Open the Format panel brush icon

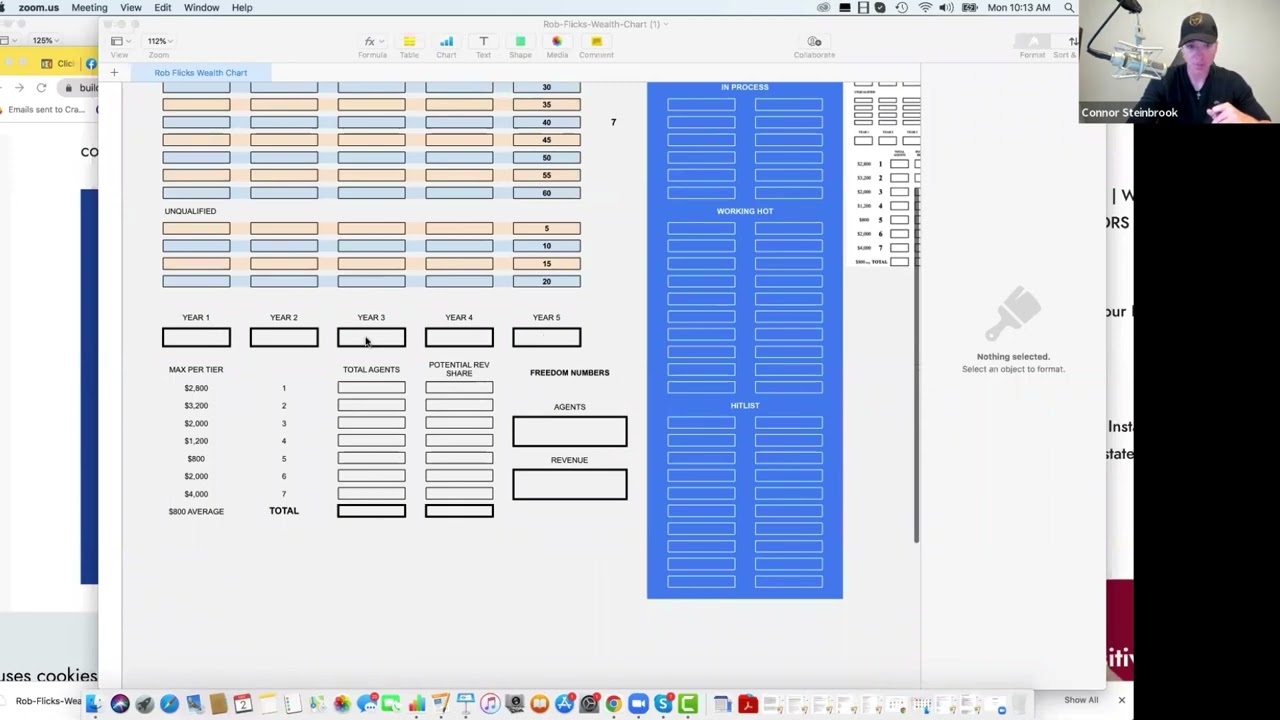coord(1032,43)
